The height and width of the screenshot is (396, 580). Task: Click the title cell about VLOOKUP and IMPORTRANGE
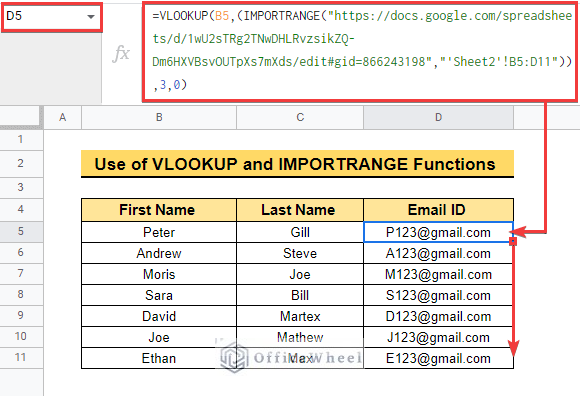[297, 164]
